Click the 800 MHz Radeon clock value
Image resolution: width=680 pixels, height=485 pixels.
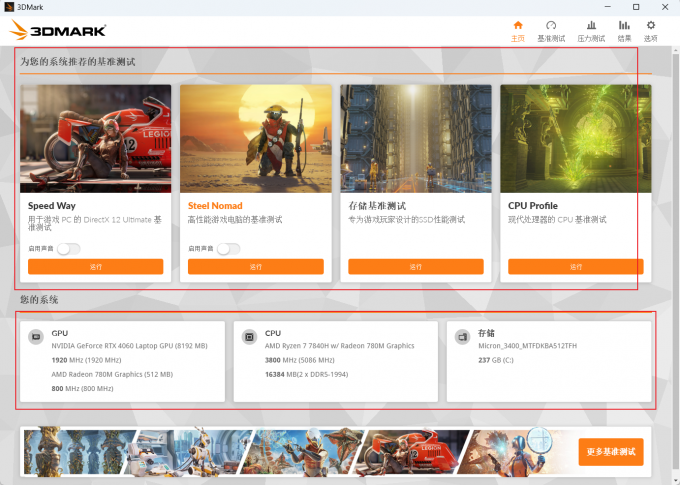point(82,389)
